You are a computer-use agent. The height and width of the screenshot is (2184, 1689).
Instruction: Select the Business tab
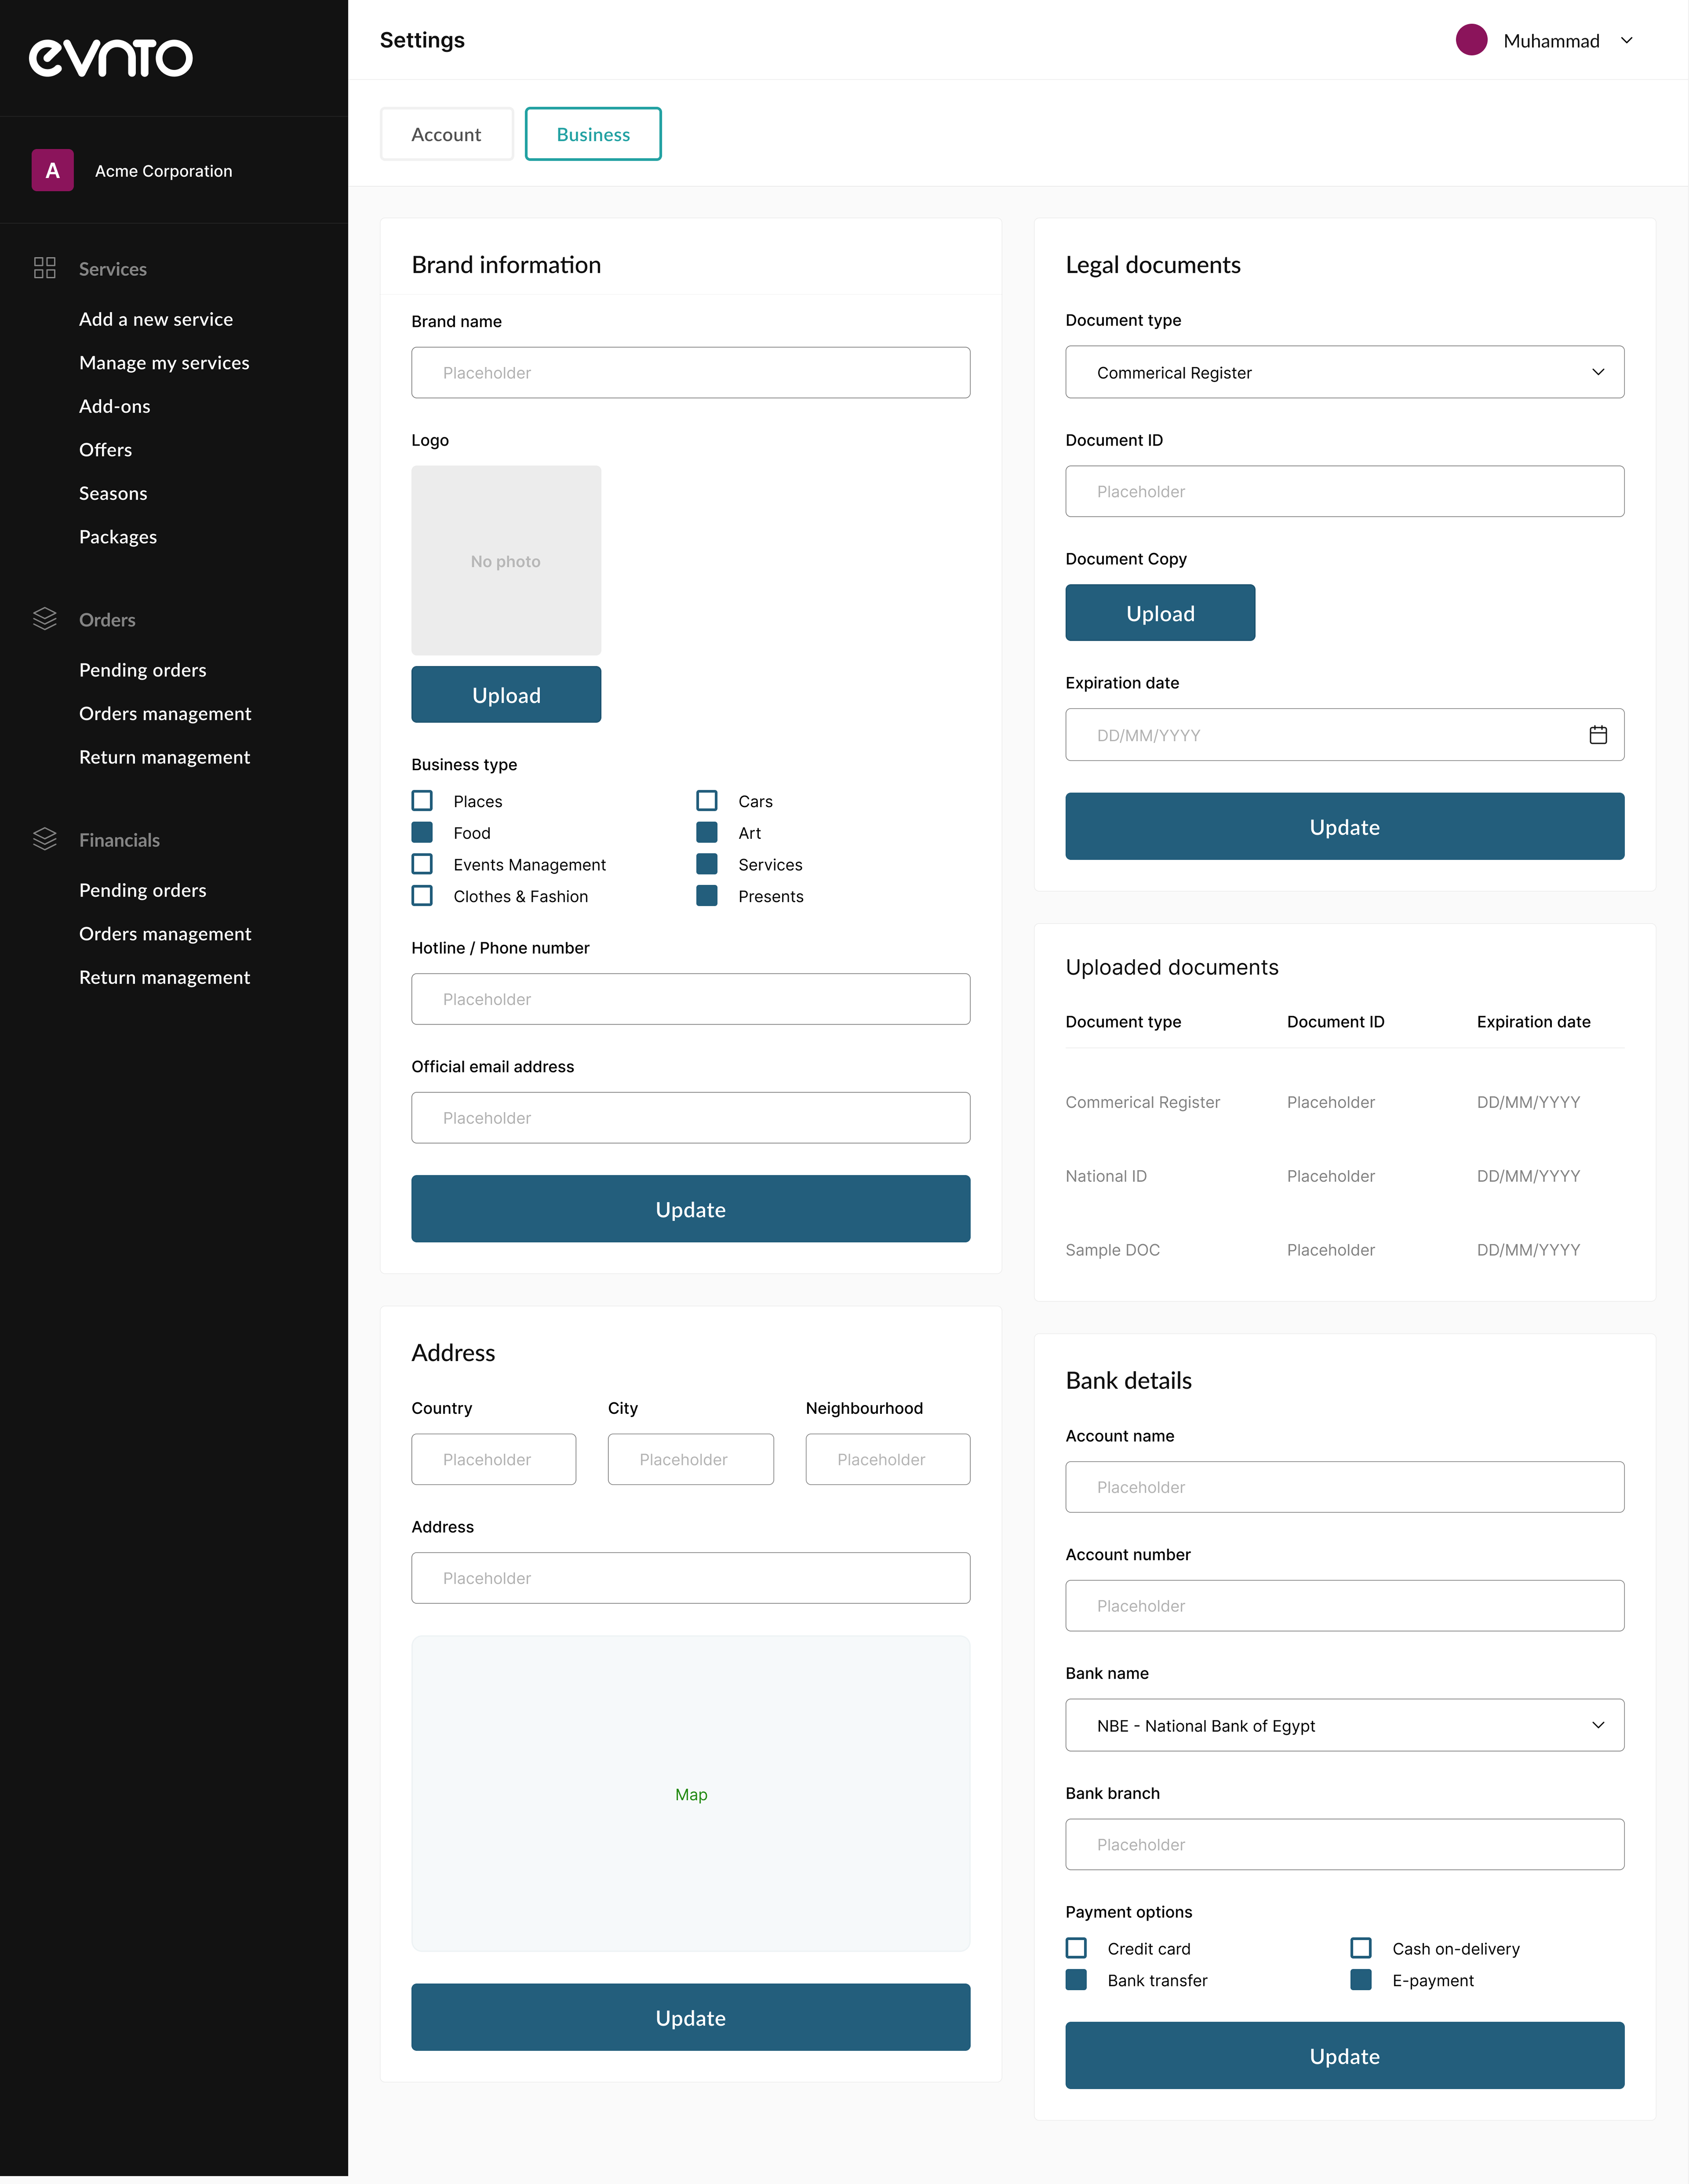click(x=593, y=134)
